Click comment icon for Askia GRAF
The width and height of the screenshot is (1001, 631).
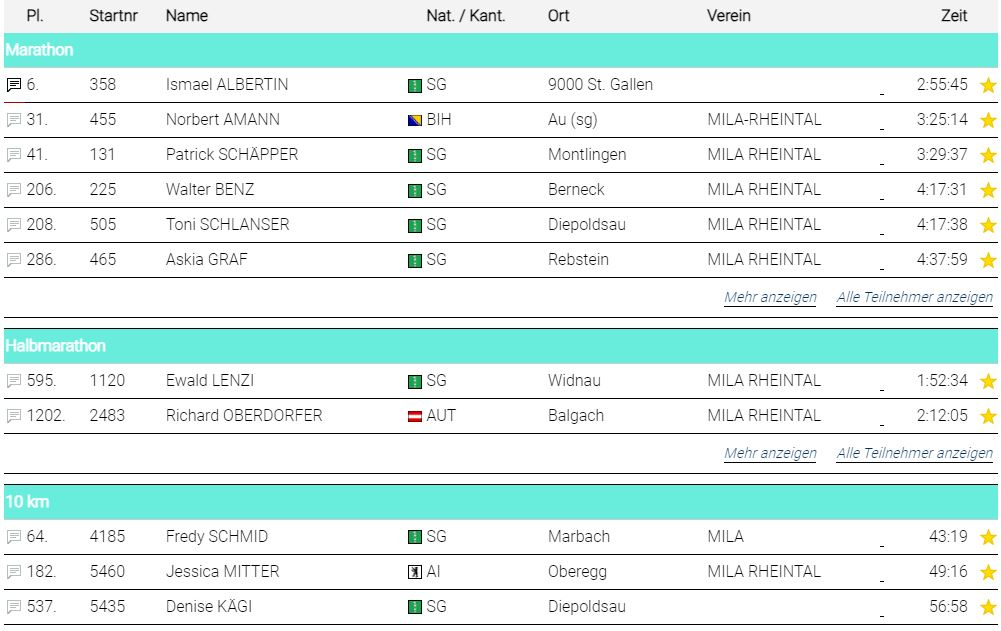(14, 261)
